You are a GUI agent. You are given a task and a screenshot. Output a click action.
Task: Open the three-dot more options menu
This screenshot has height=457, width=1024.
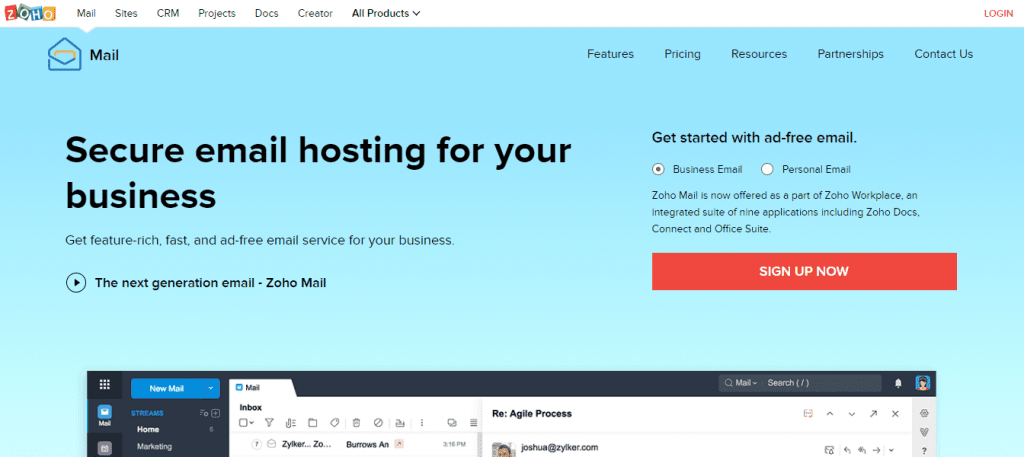422,422
